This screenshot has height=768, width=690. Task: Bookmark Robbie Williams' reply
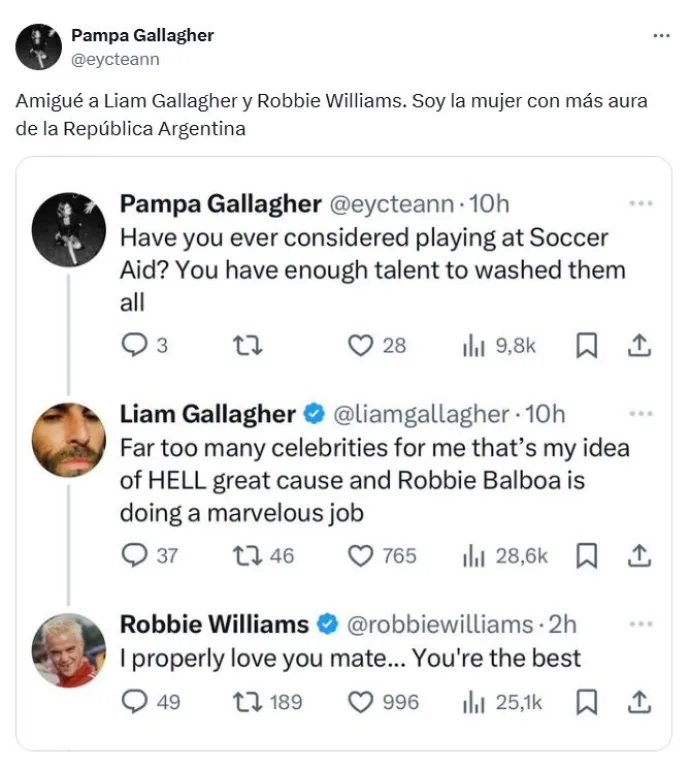[588, 702]
